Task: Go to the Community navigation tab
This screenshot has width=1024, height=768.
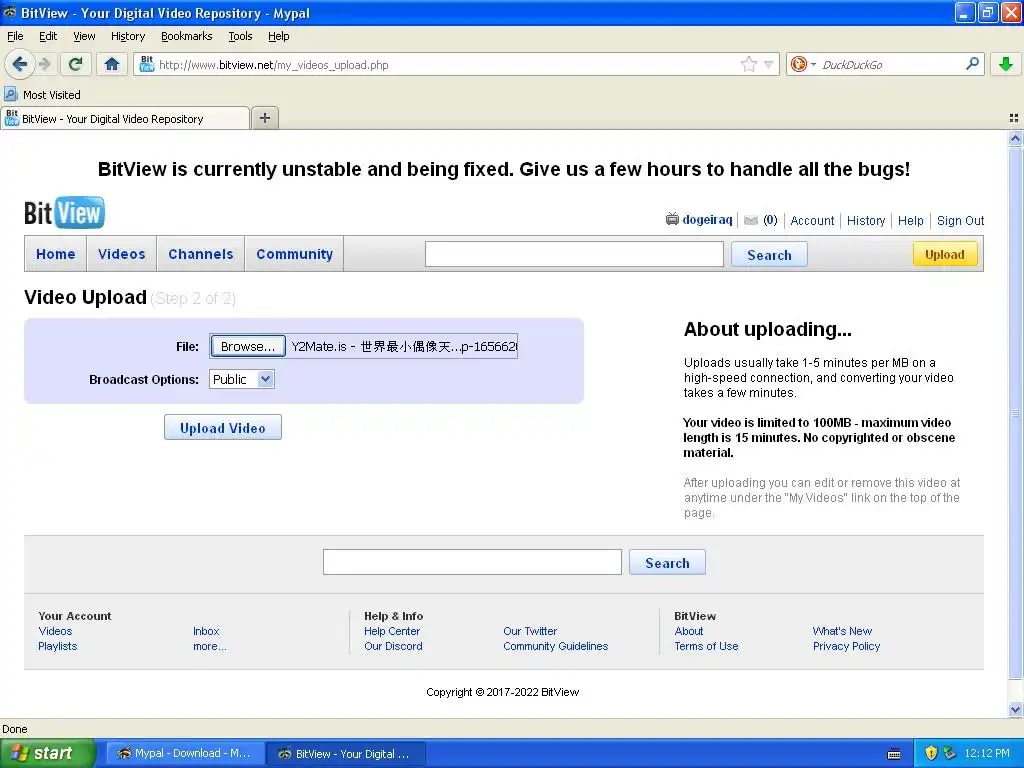Action: (295, 254)
